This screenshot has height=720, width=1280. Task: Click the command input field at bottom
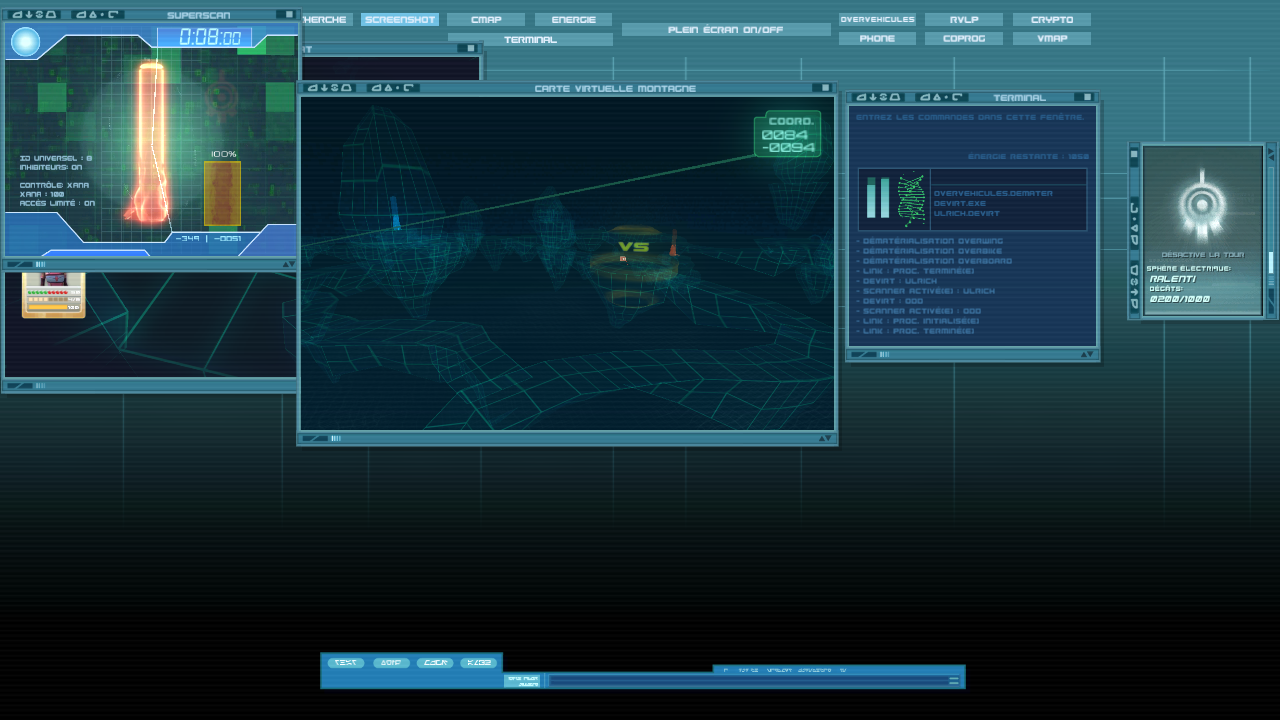[x=747, y=681]
